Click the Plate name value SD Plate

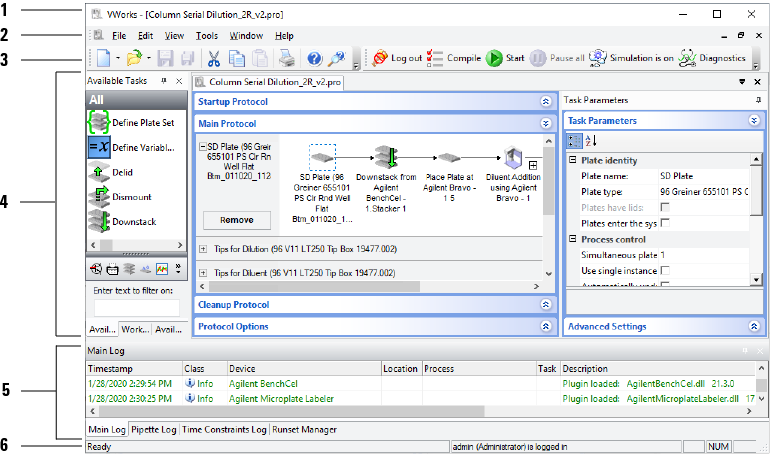click(x=703, y=176)
